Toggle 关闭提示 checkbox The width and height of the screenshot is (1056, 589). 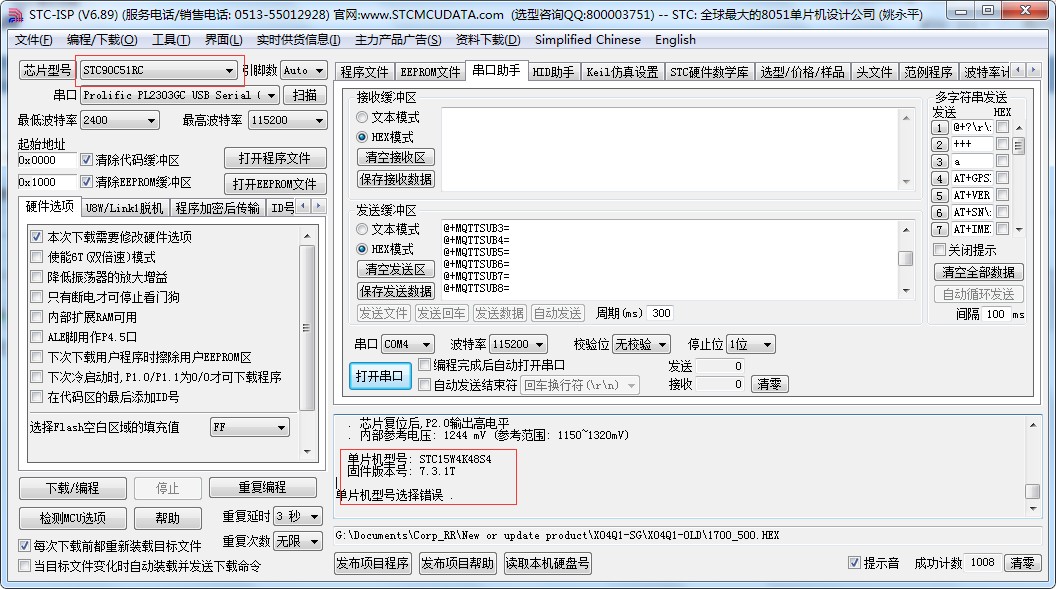tap(939, 250)
